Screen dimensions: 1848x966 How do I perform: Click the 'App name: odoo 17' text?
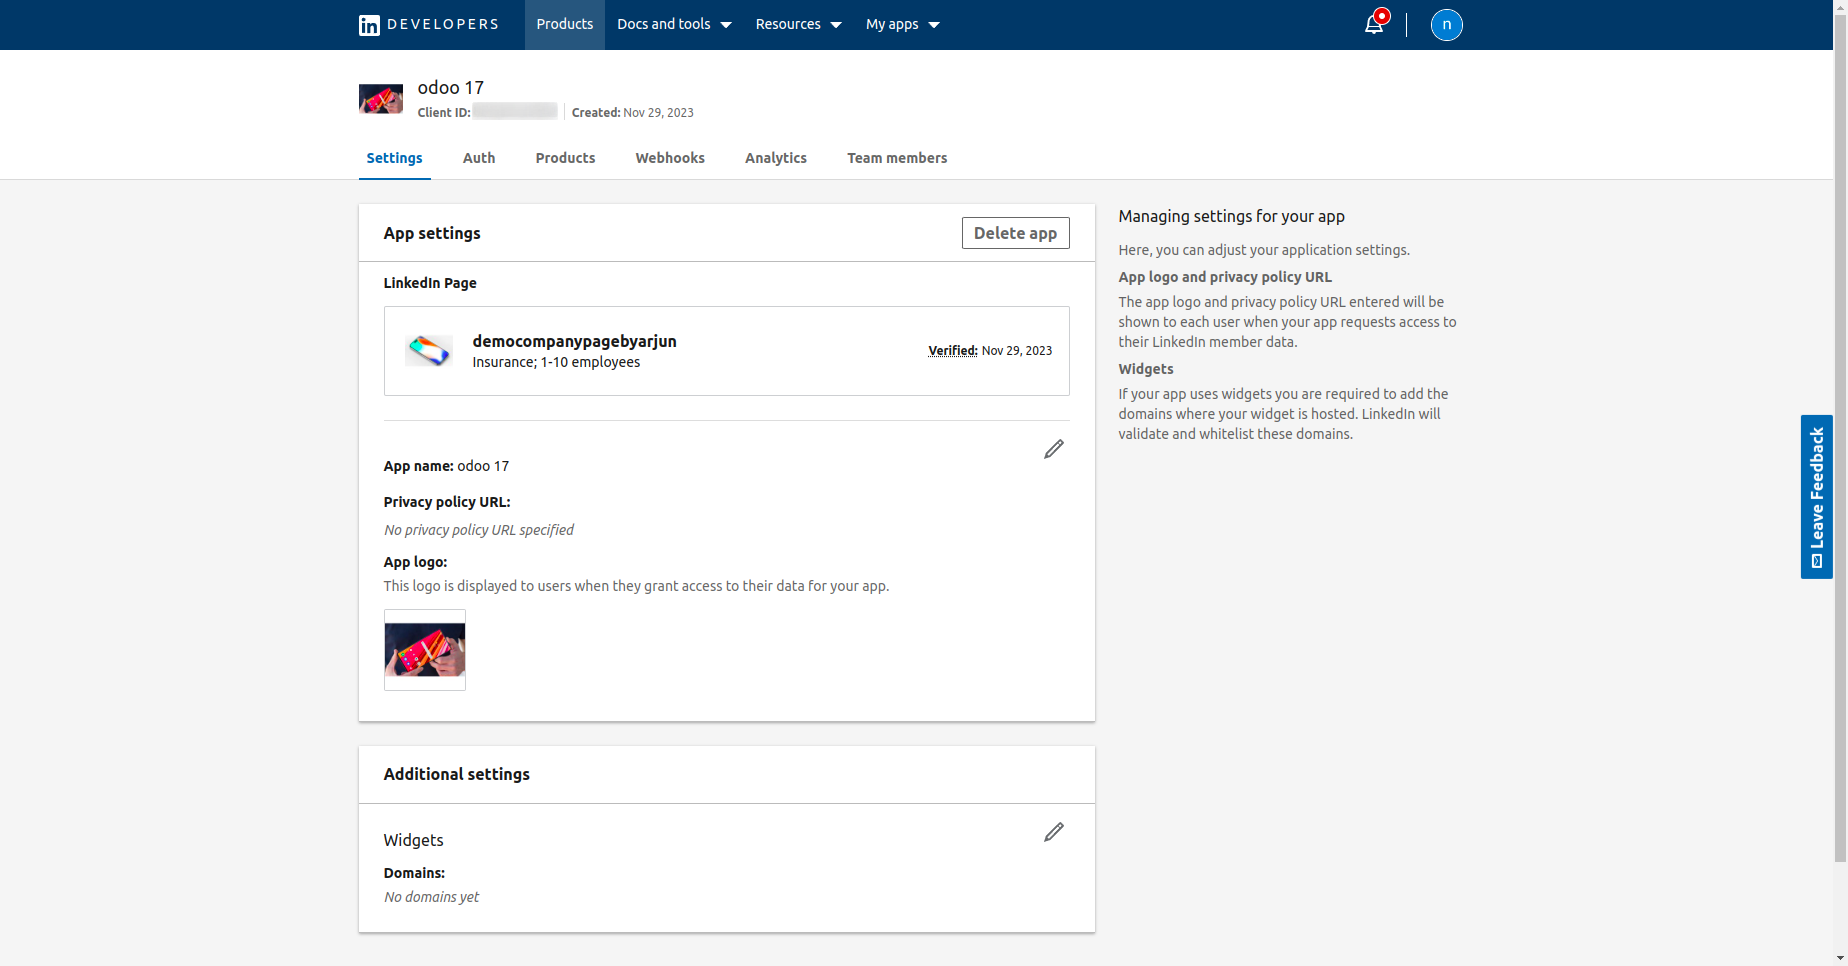click(447, 466)
